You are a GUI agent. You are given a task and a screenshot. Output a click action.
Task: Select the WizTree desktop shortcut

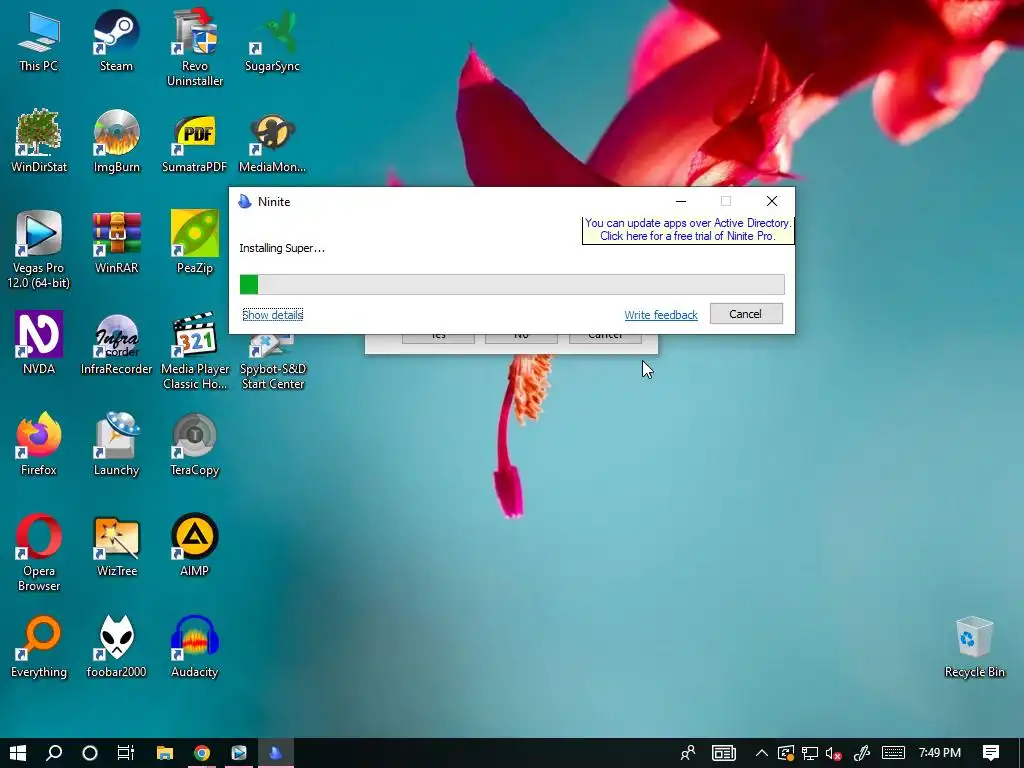pos(116,547)
